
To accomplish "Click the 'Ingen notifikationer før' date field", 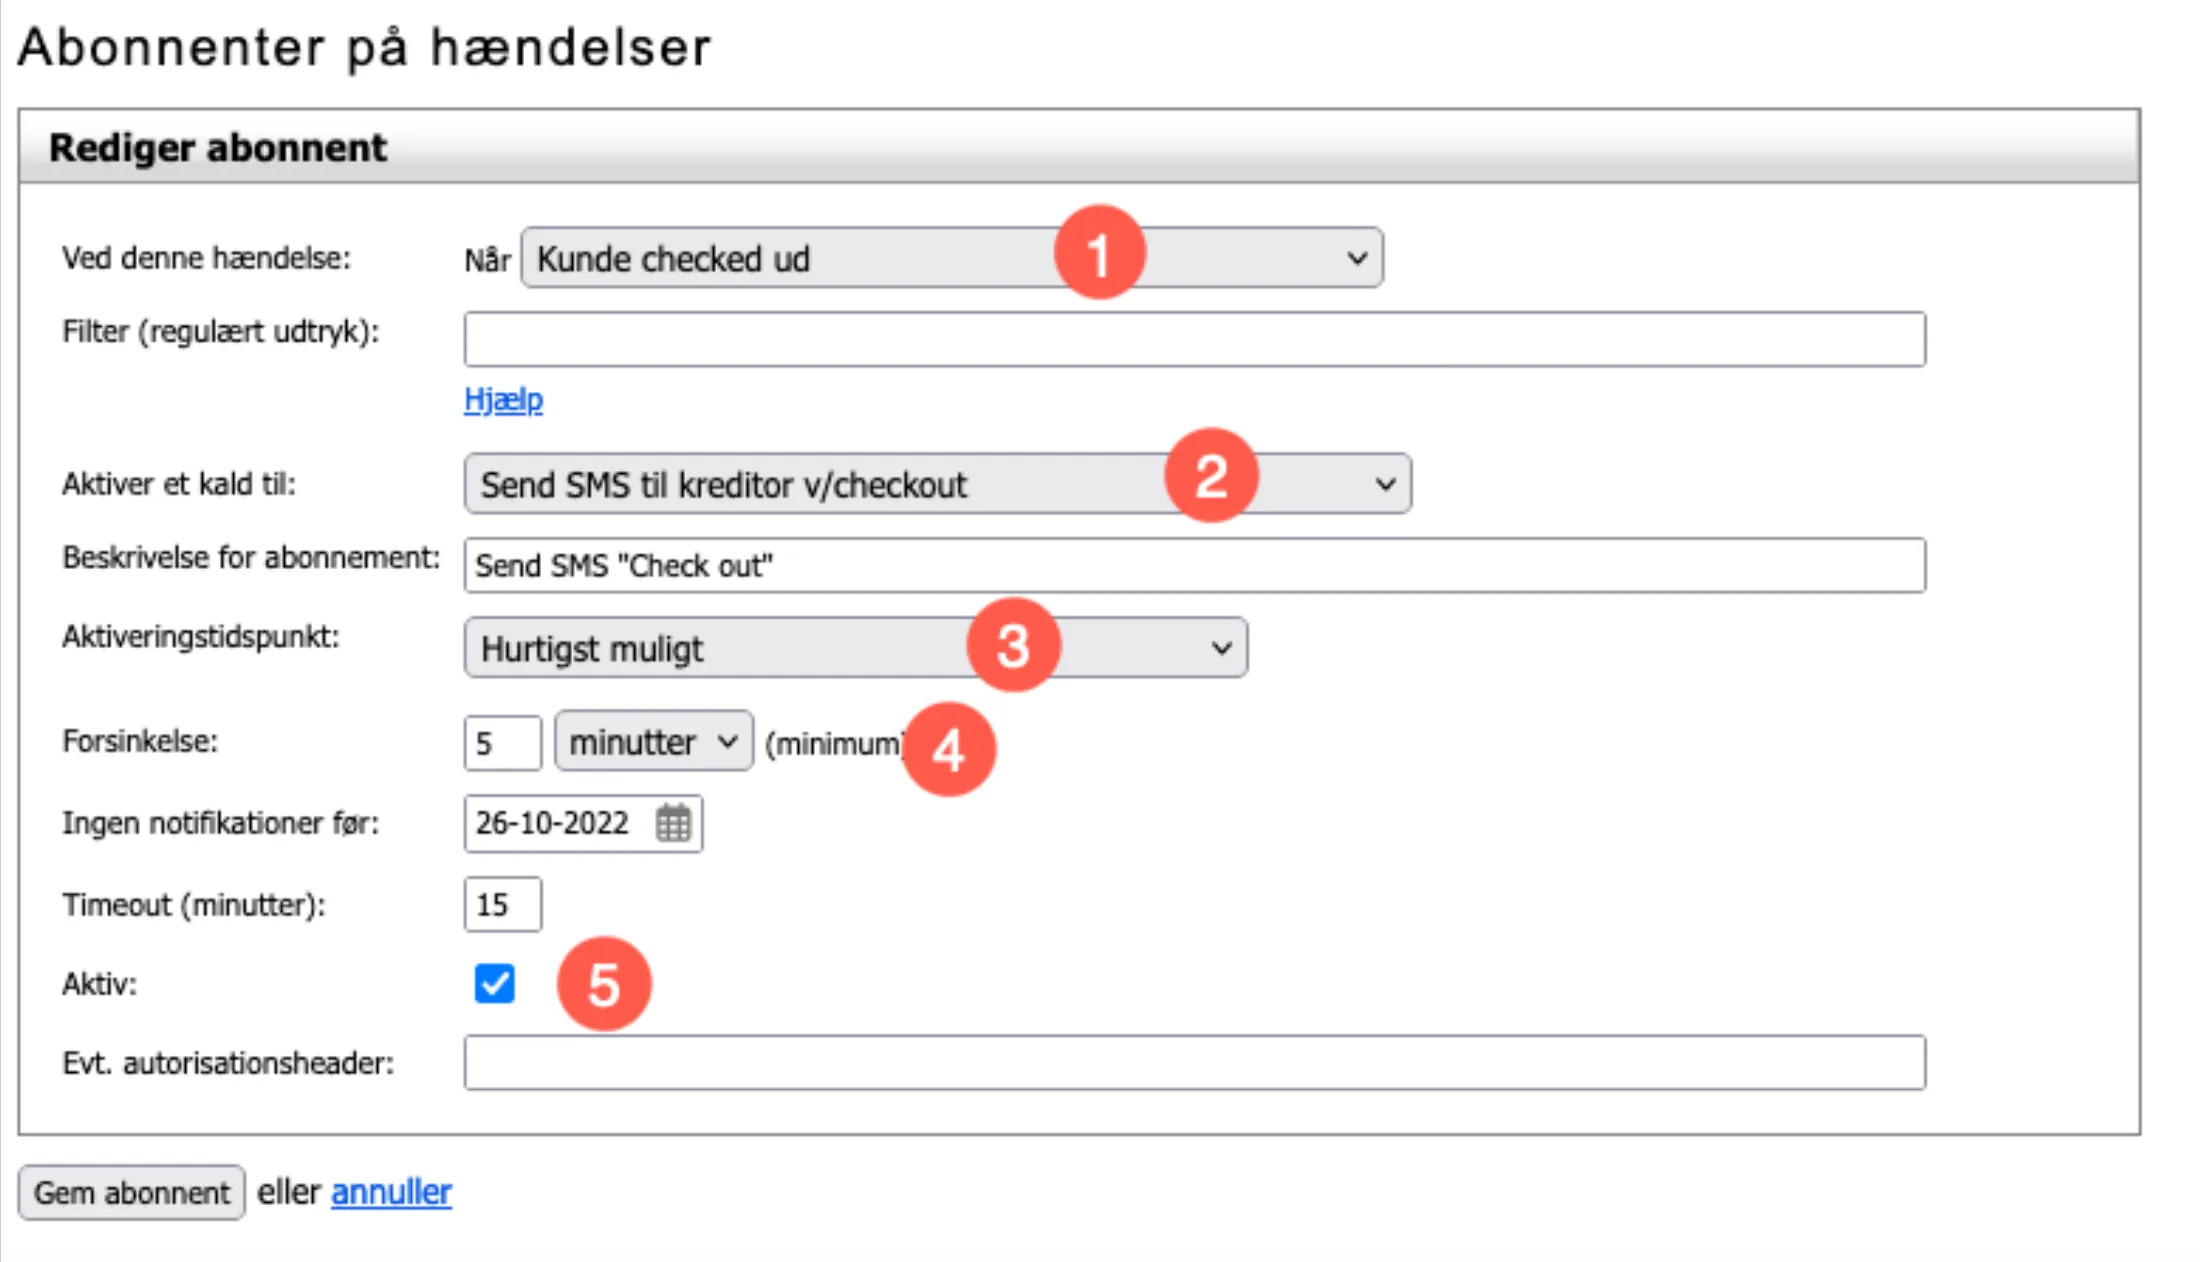I will (x=555, y=824).
